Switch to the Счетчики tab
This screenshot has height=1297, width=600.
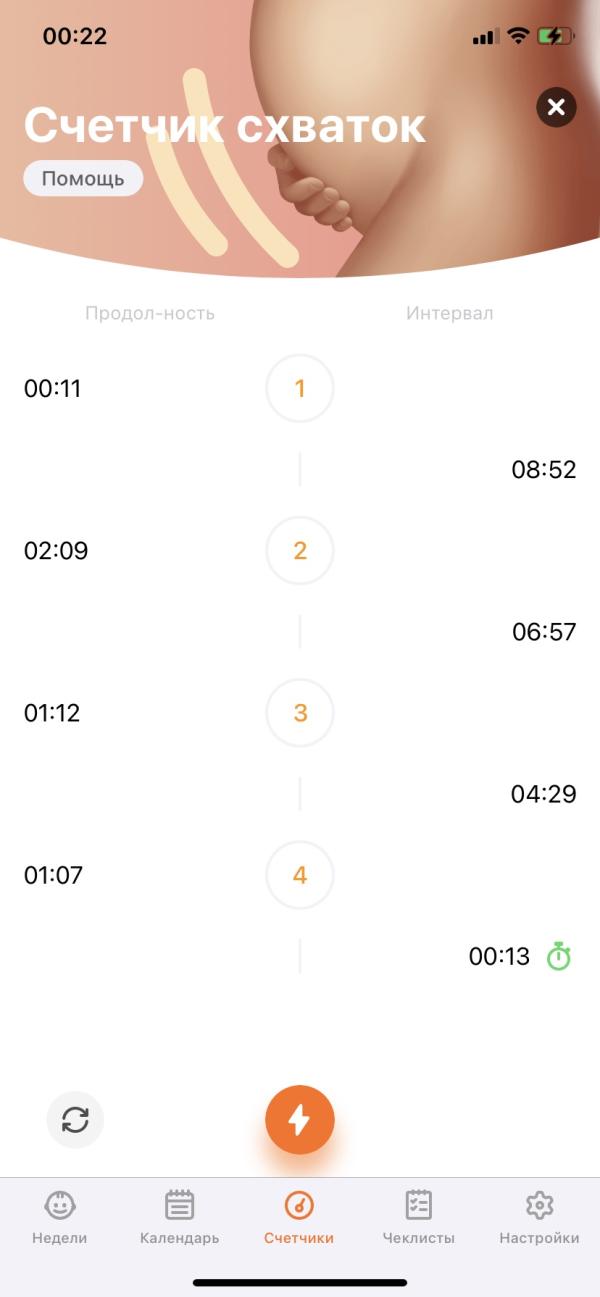click(299, 1217)
